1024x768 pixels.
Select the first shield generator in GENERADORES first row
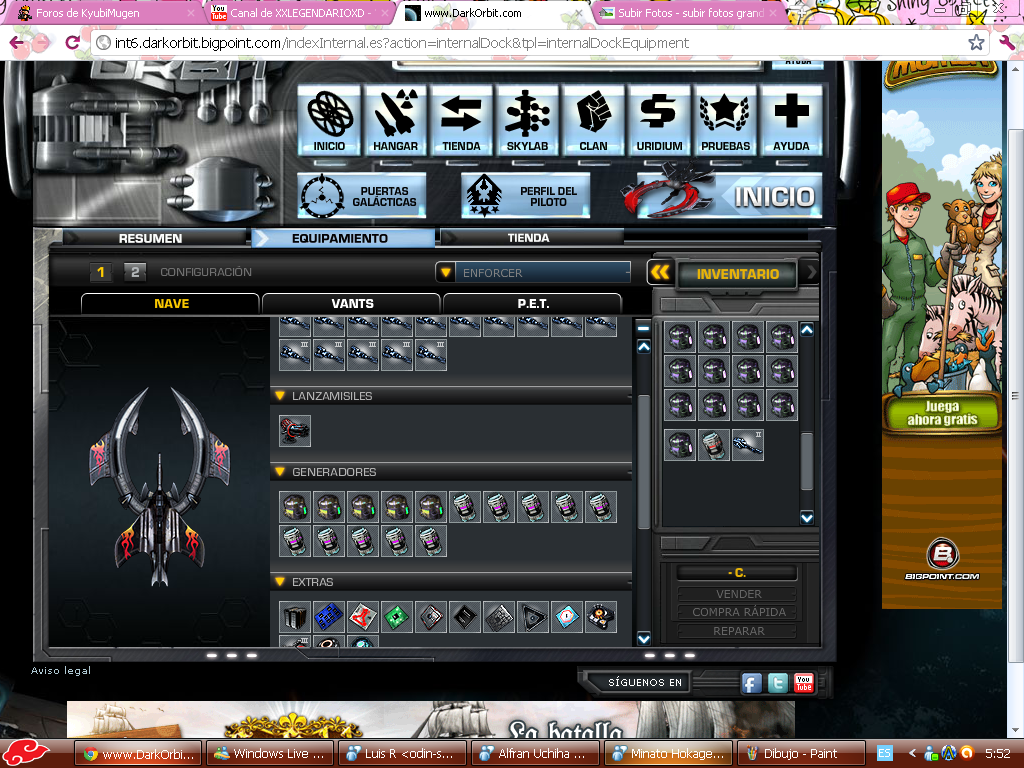tap(465, 507)
